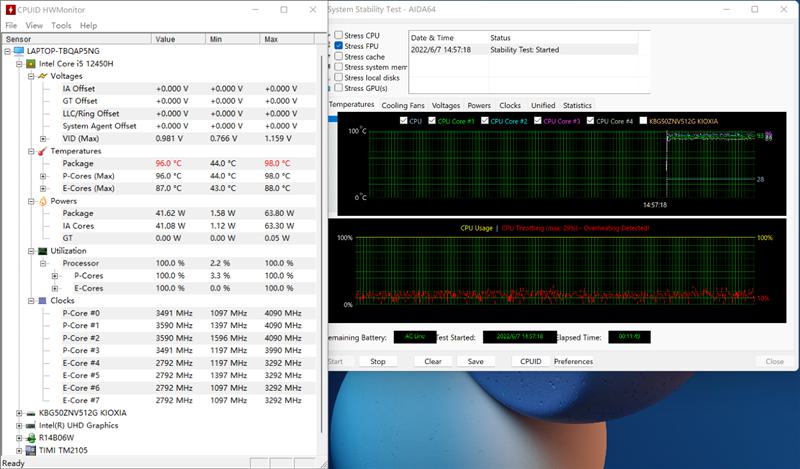Toggle the CPU Core #4 graph checkbox
This screenshot has height=469, width=800.
click(590, 120)
